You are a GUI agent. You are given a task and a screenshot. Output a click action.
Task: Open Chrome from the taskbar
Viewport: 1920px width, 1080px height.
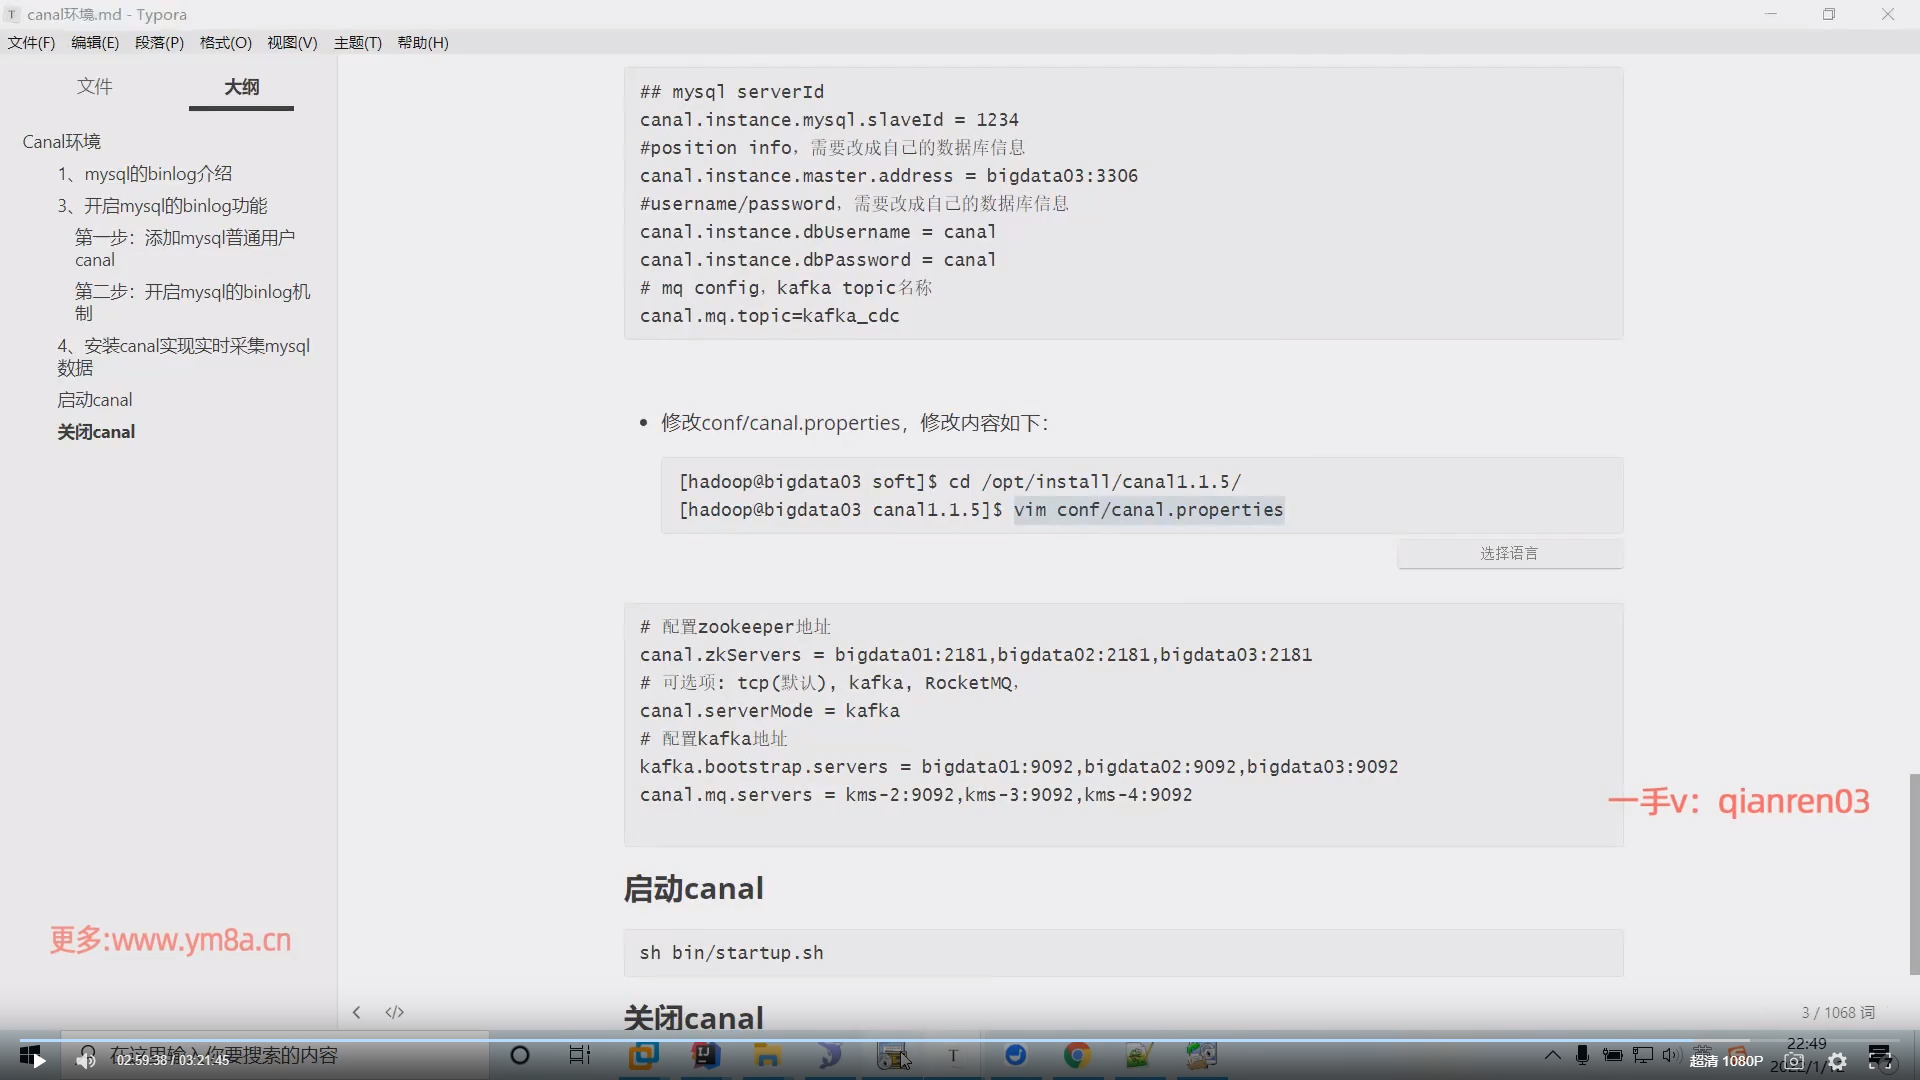click(x=1077, y=1055)
